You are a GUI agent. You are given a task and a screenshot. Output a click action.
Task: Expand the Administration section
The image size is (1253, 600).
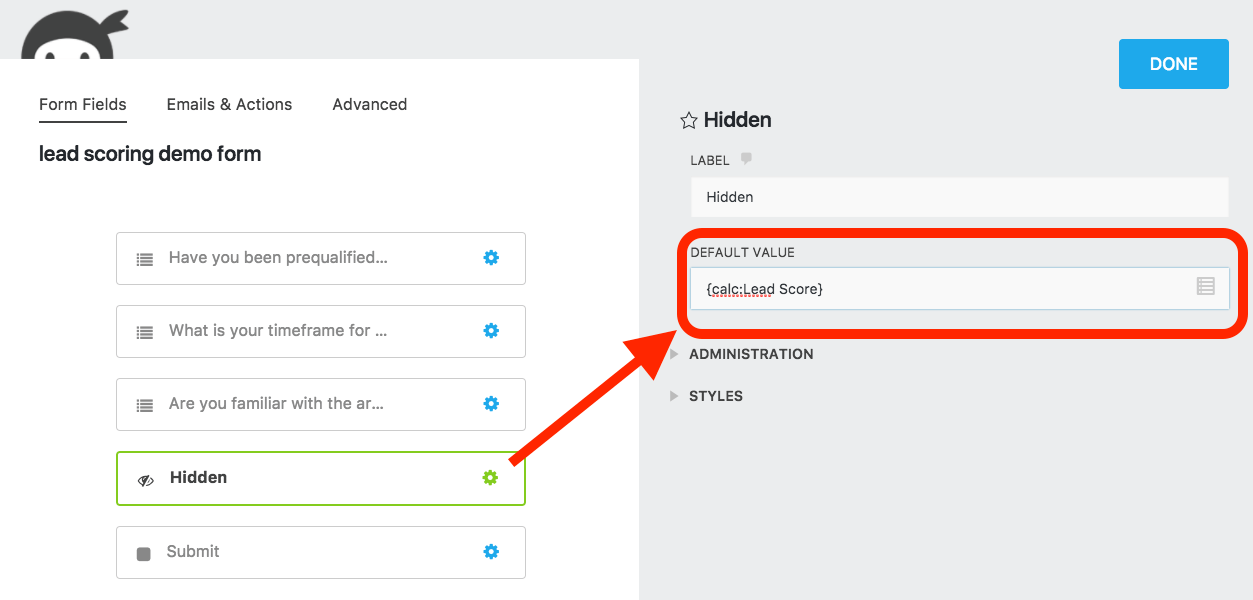point(750,354)
